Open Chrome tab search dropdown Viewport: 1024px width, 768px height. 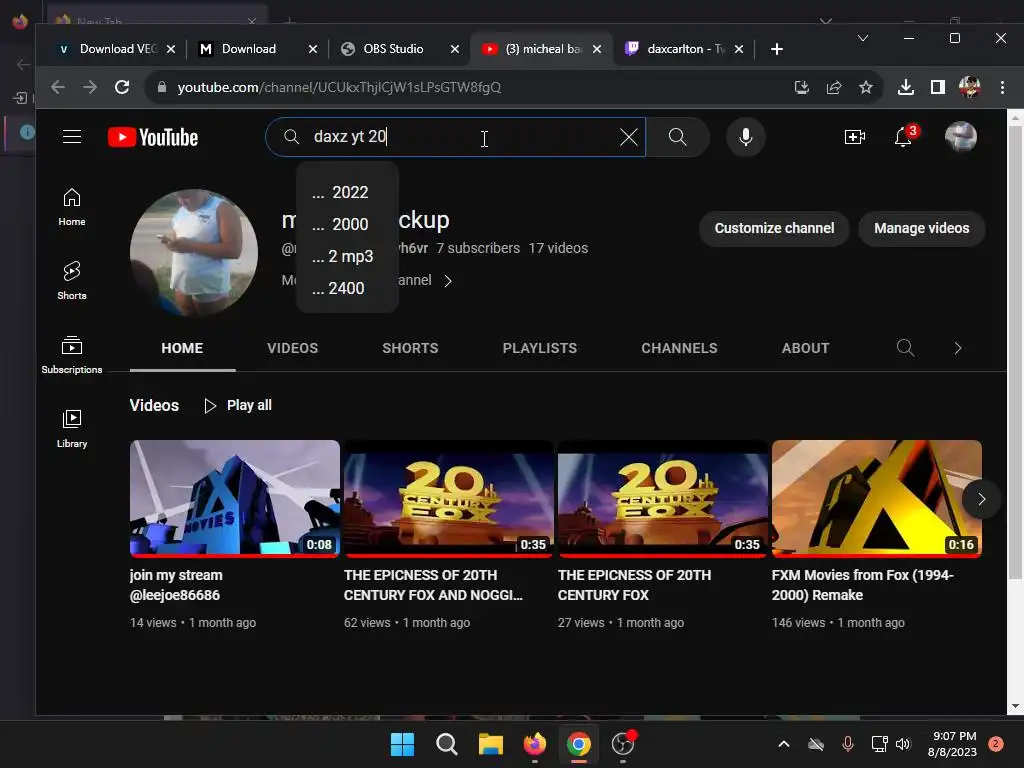tap(863, 39)
